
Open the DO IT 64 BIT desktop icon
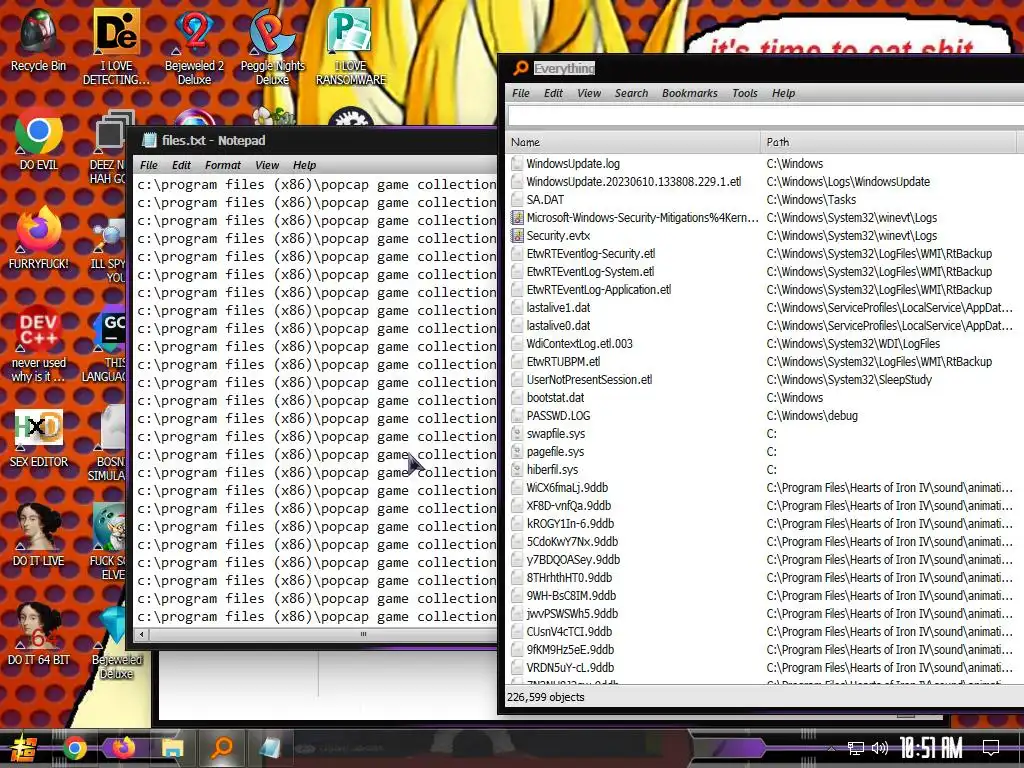39,635
